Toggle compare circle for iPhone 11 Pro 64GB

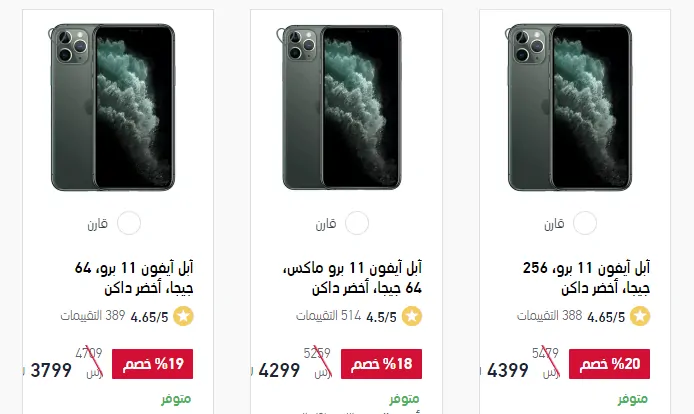tap(129, 223)
